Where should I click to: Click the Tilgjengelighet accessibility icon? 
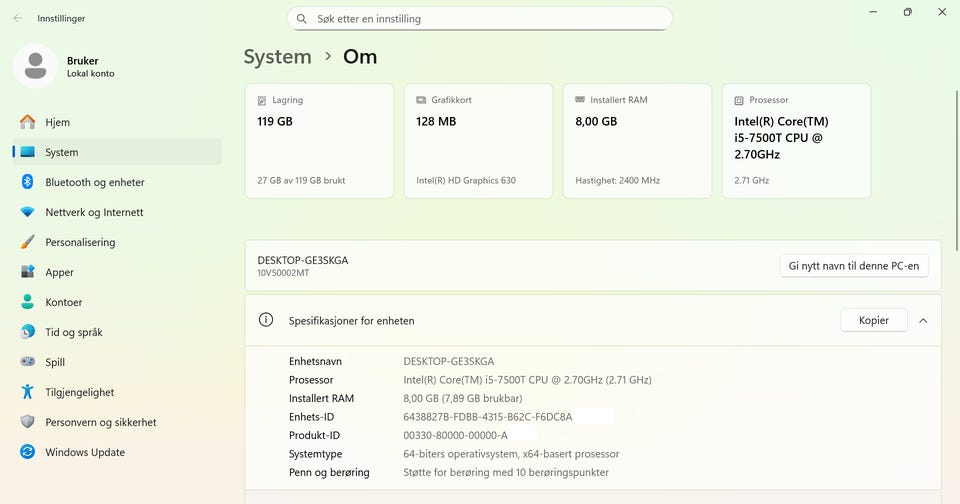[28, 392]
